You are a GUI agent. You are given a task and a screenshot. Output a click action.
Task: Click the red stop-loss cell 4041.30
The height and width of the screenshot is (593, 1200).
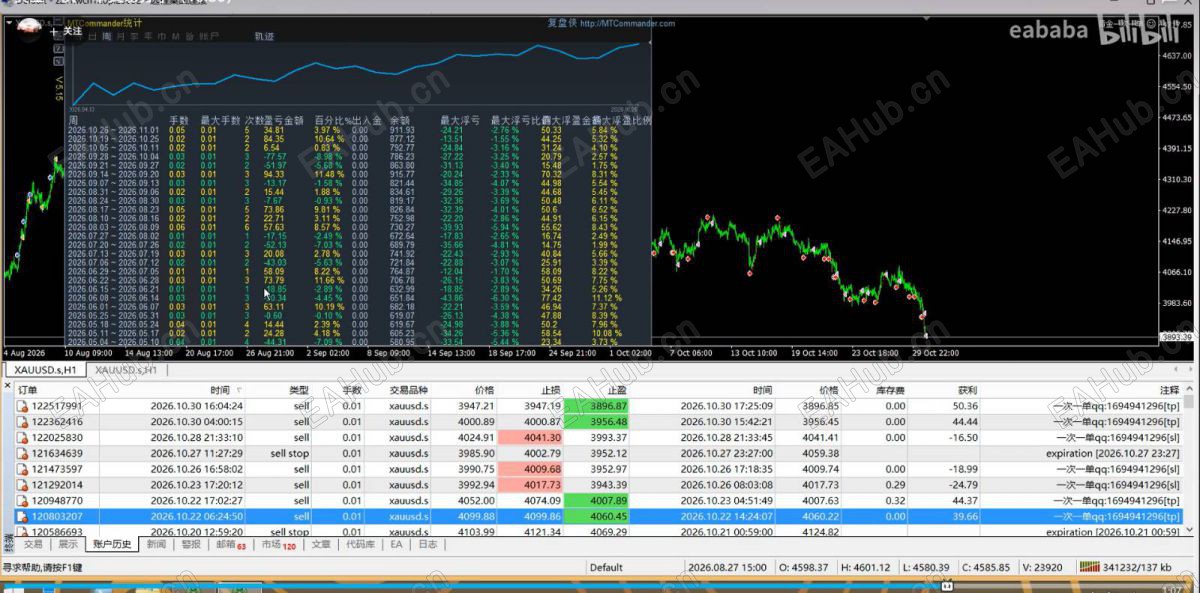[x=529, y=438]
